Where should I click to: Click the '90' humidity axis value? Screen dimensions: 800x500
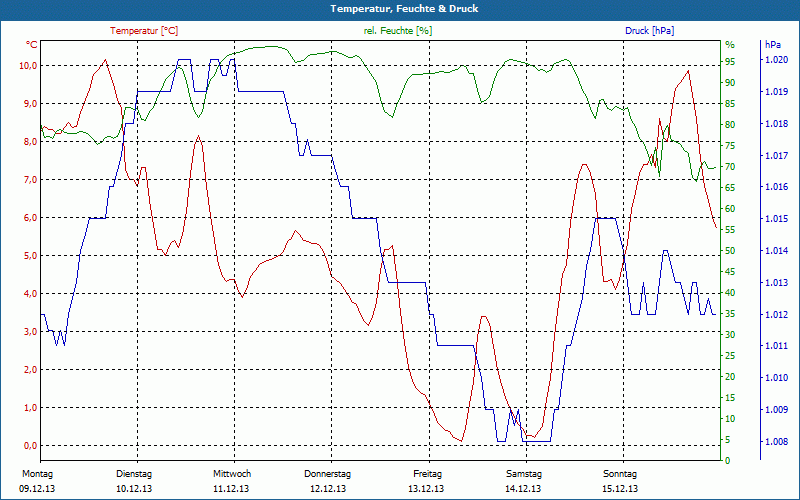coord(730,83)
